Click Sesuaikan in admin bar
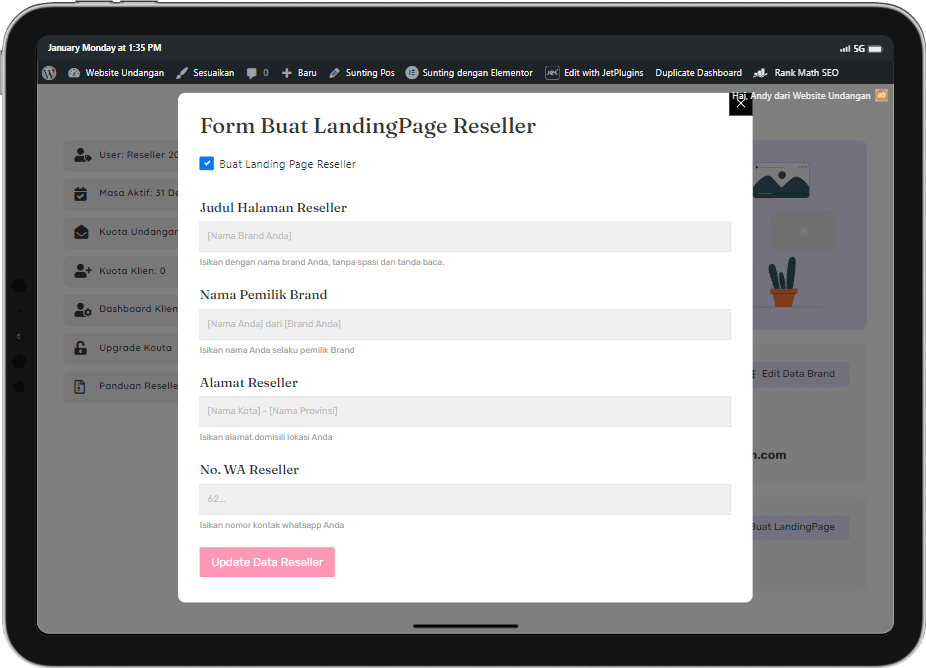Screen dimensions: 926x668 pyautogui.click(x=206, y=73)
